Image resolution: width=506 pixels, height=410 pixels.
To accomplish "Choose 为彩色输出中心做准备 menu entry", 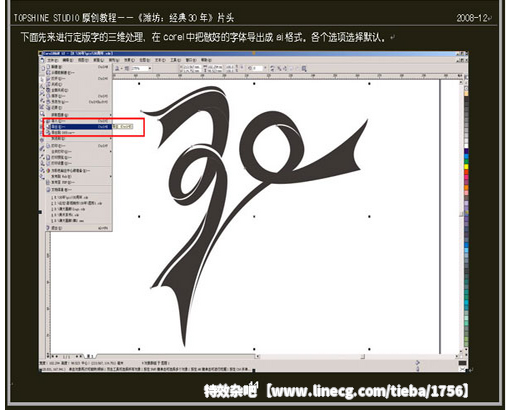I will click(x=78, y=170).
